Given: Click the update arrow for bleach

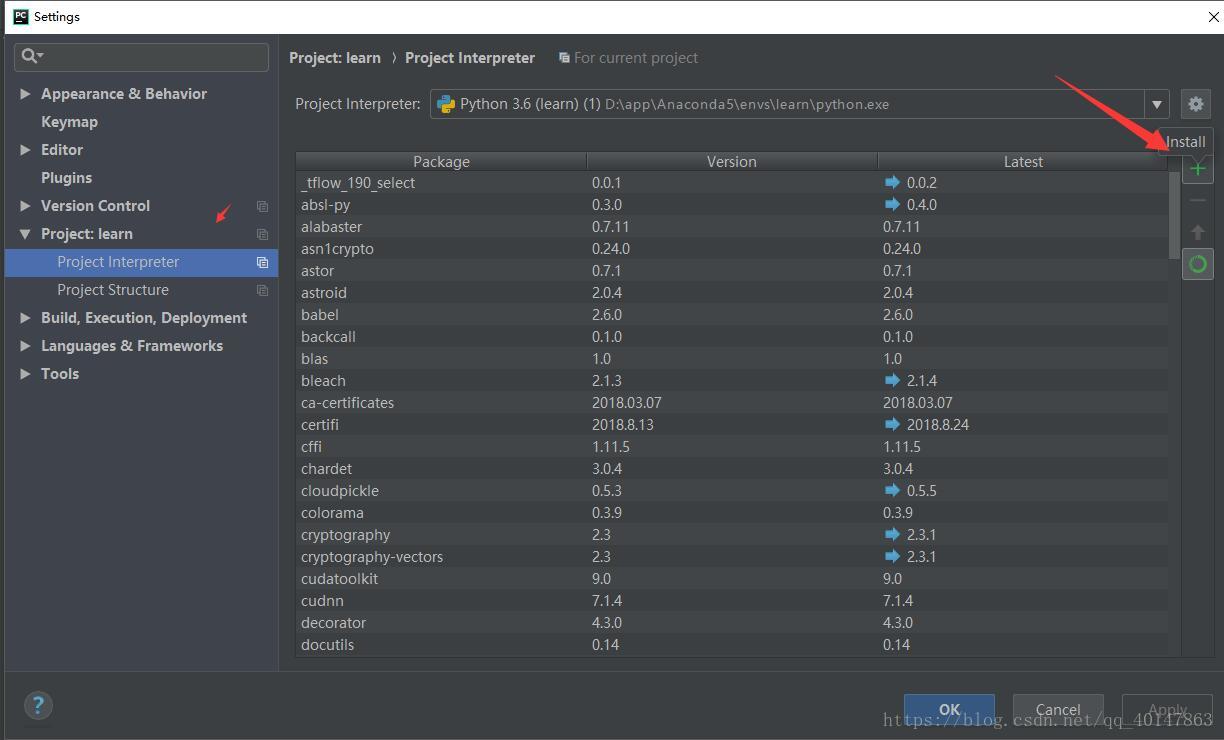Looking at the screenshot, I should [x=892, y=380].
